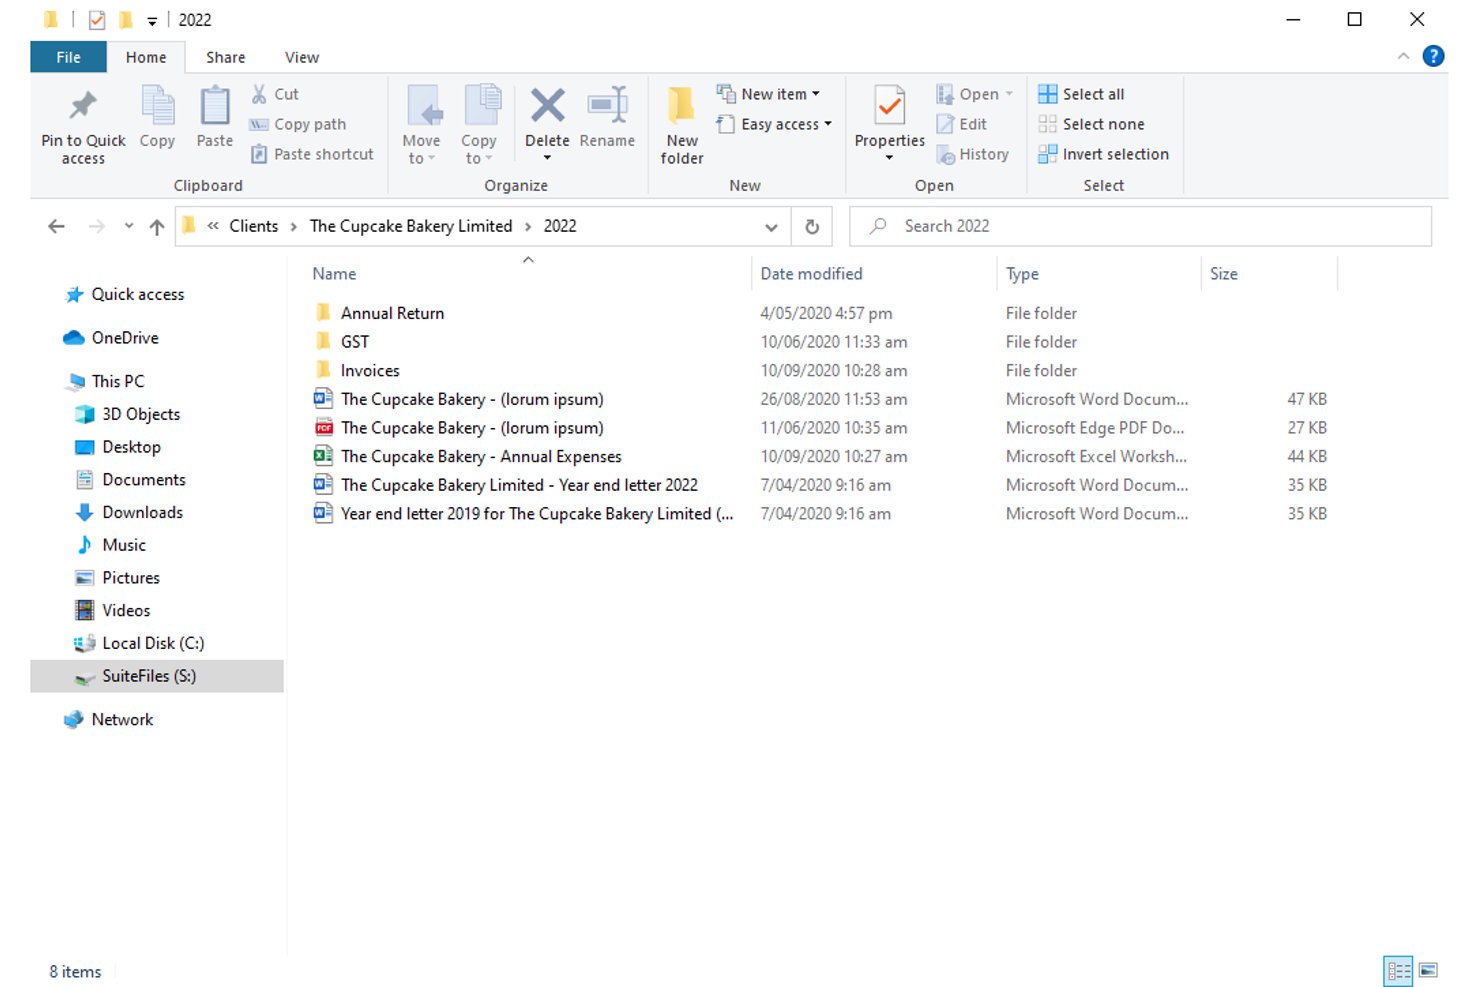1480x987 pixels.
Task: Click Invert selection in ribbon
Action: tap(1103, 154)
